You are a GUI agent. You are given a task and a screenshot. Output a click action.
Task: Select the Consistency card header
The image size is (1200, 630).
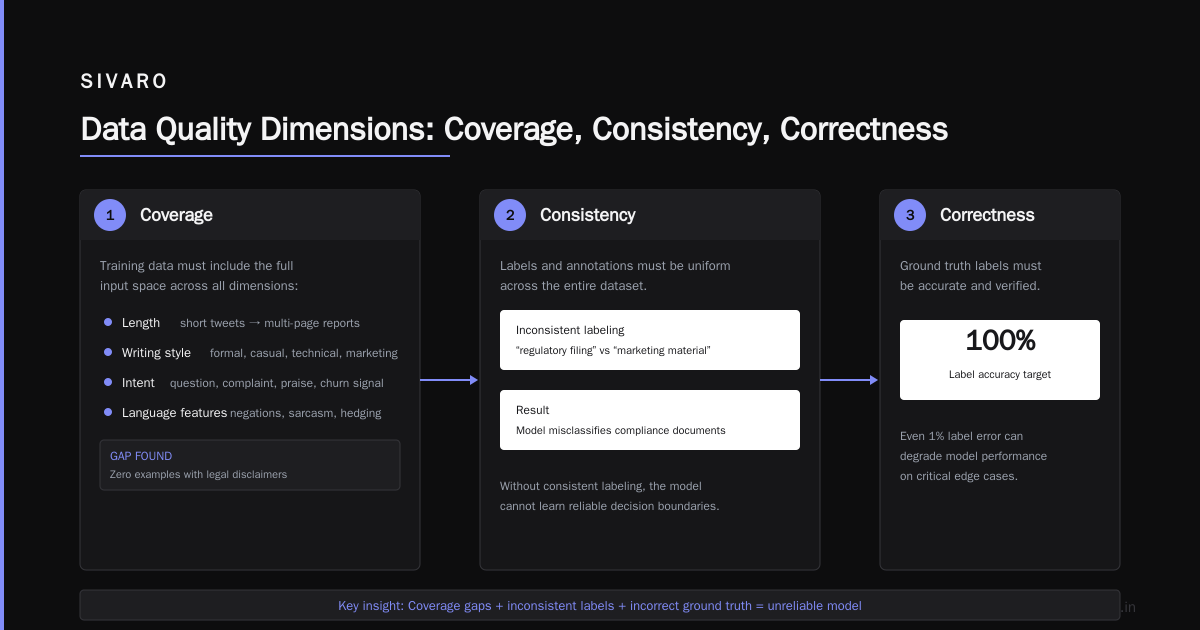tap(650, 215)
